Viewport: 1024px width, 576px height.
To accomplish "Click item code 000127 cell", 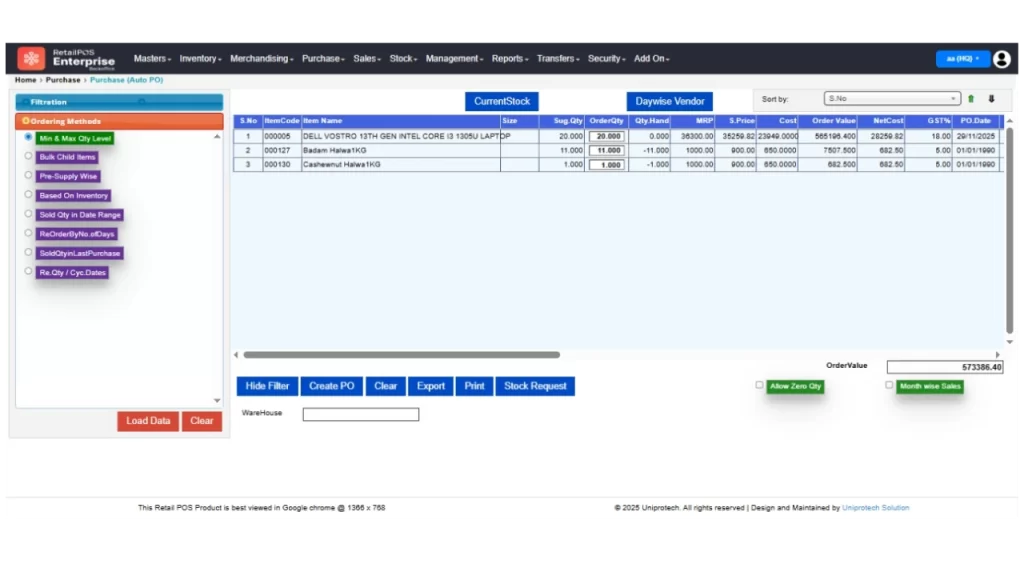I will click(x=281, y=150).
